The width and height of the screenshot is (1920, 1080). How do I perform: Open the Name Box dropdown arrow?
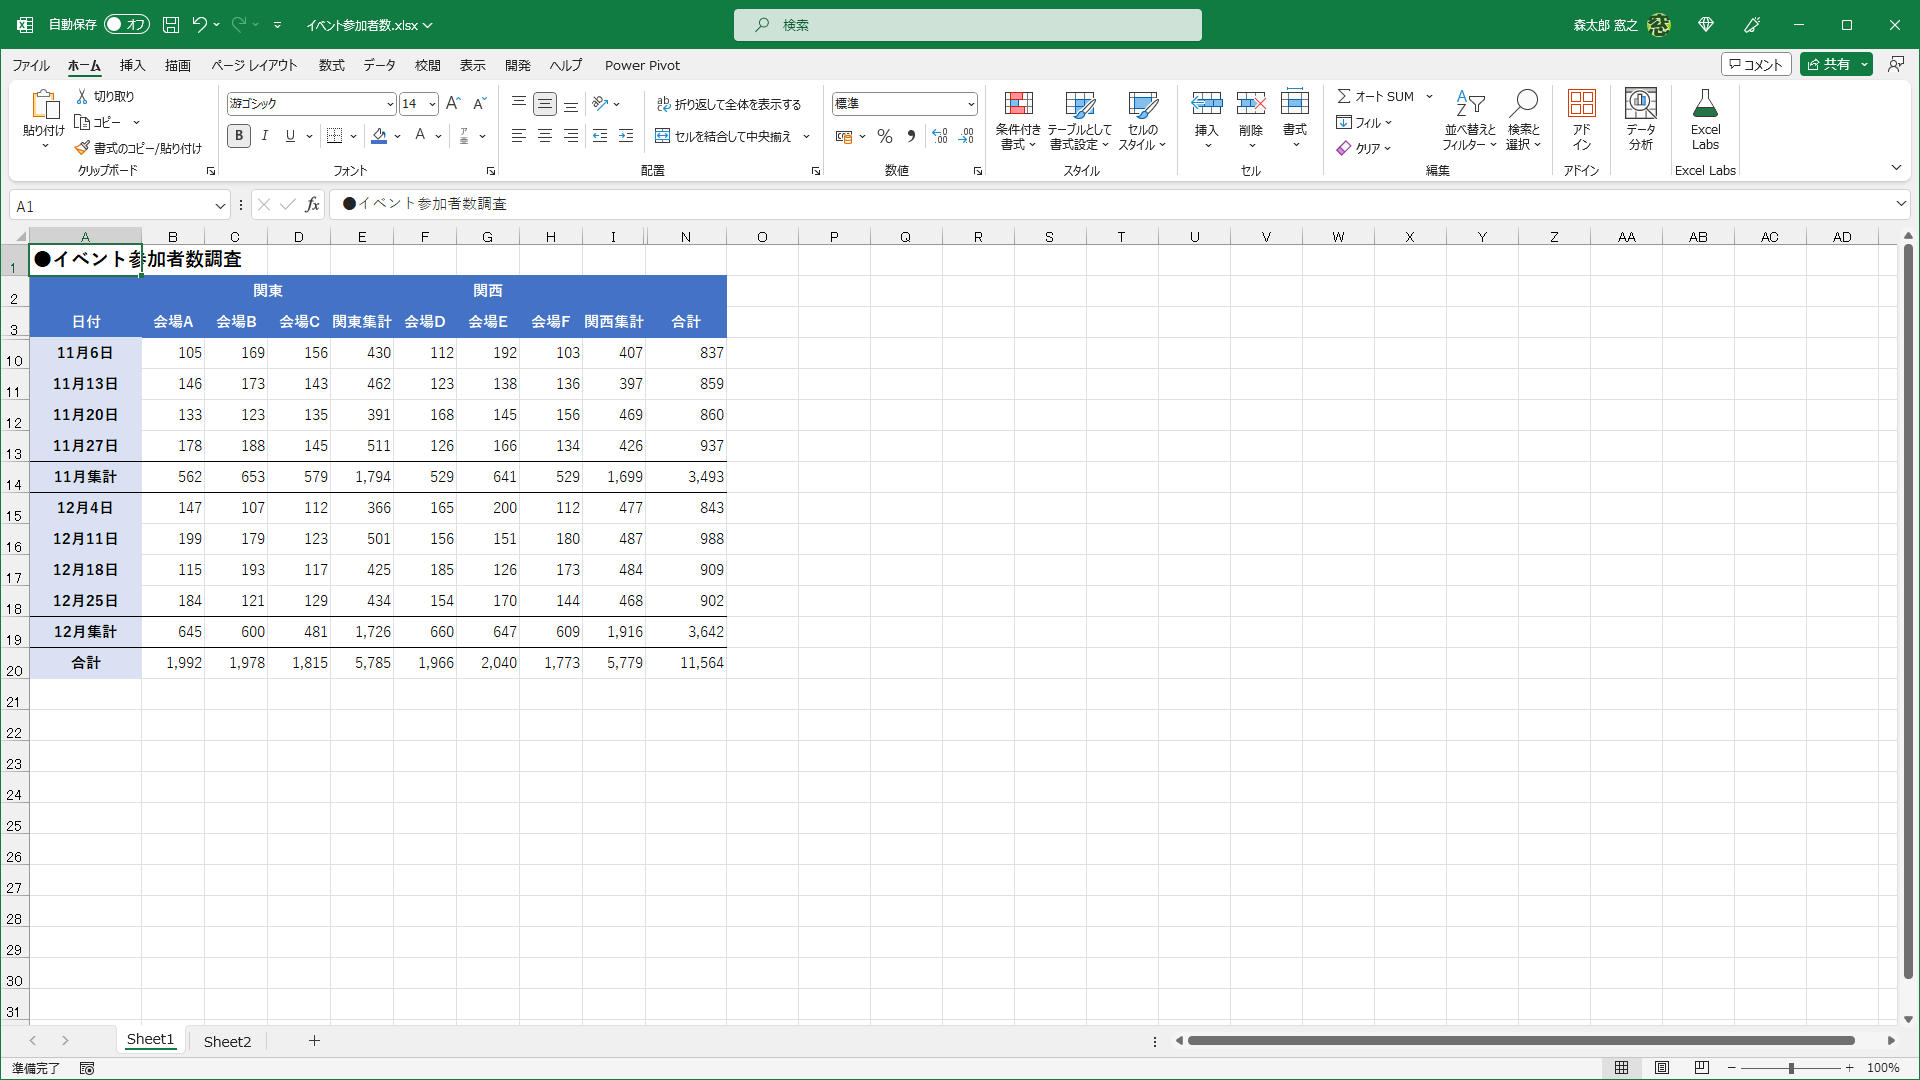point(219,206)
